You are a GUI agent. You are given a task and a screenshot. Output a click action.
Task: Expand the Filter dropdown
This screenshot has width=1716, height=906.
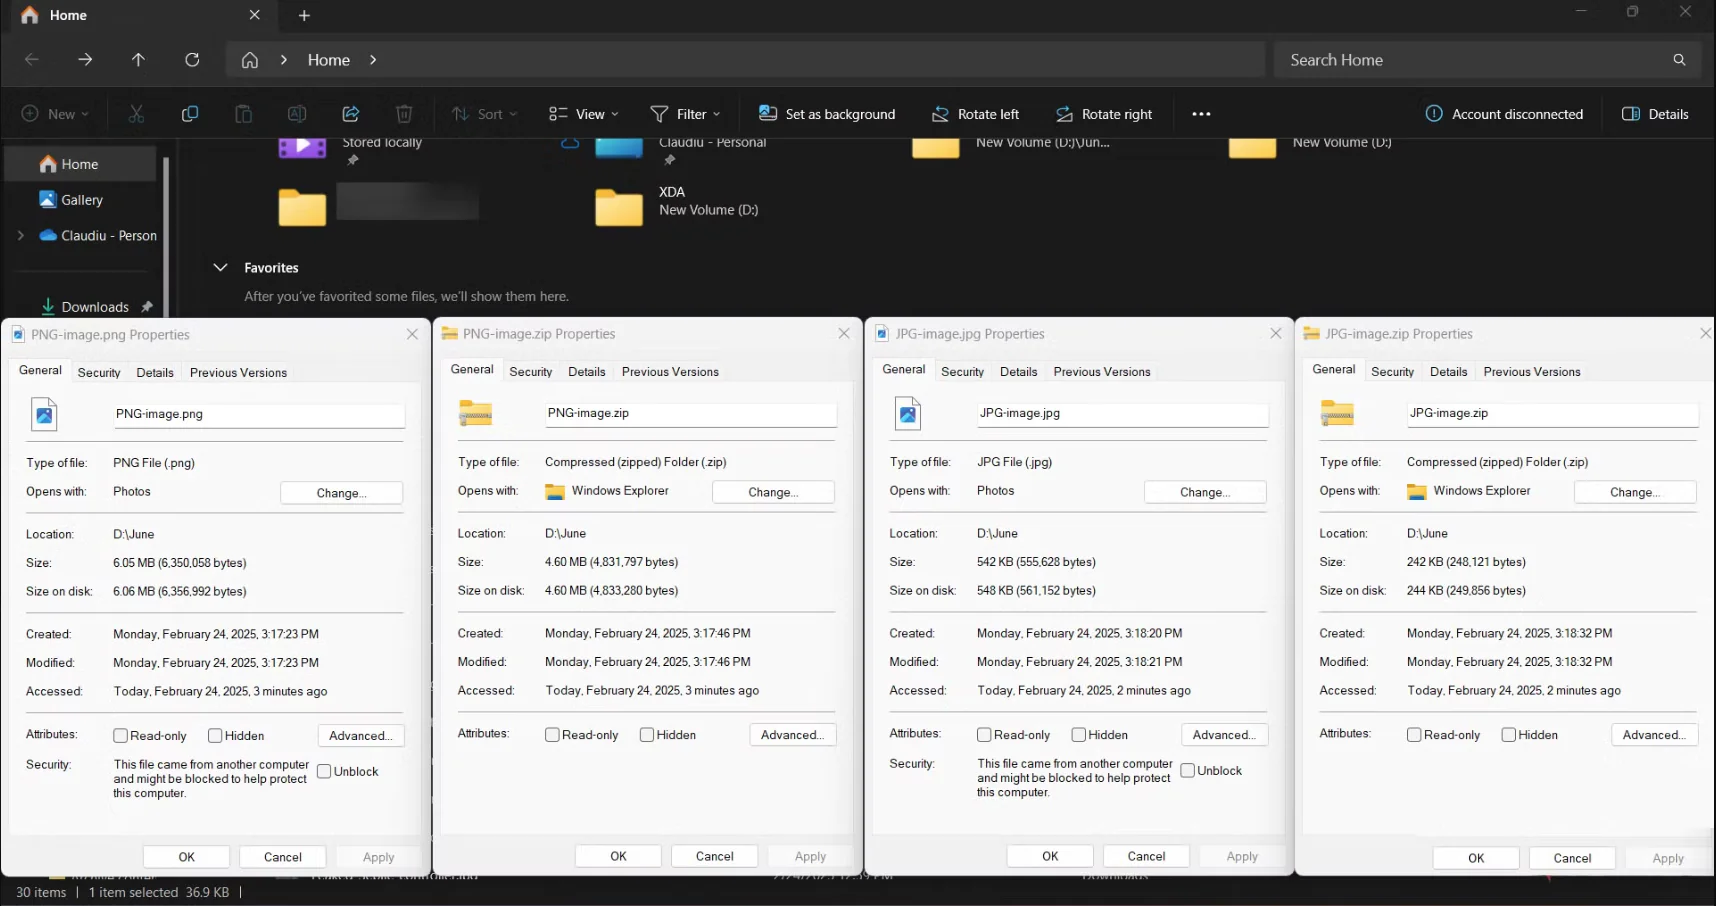[686, 114]
